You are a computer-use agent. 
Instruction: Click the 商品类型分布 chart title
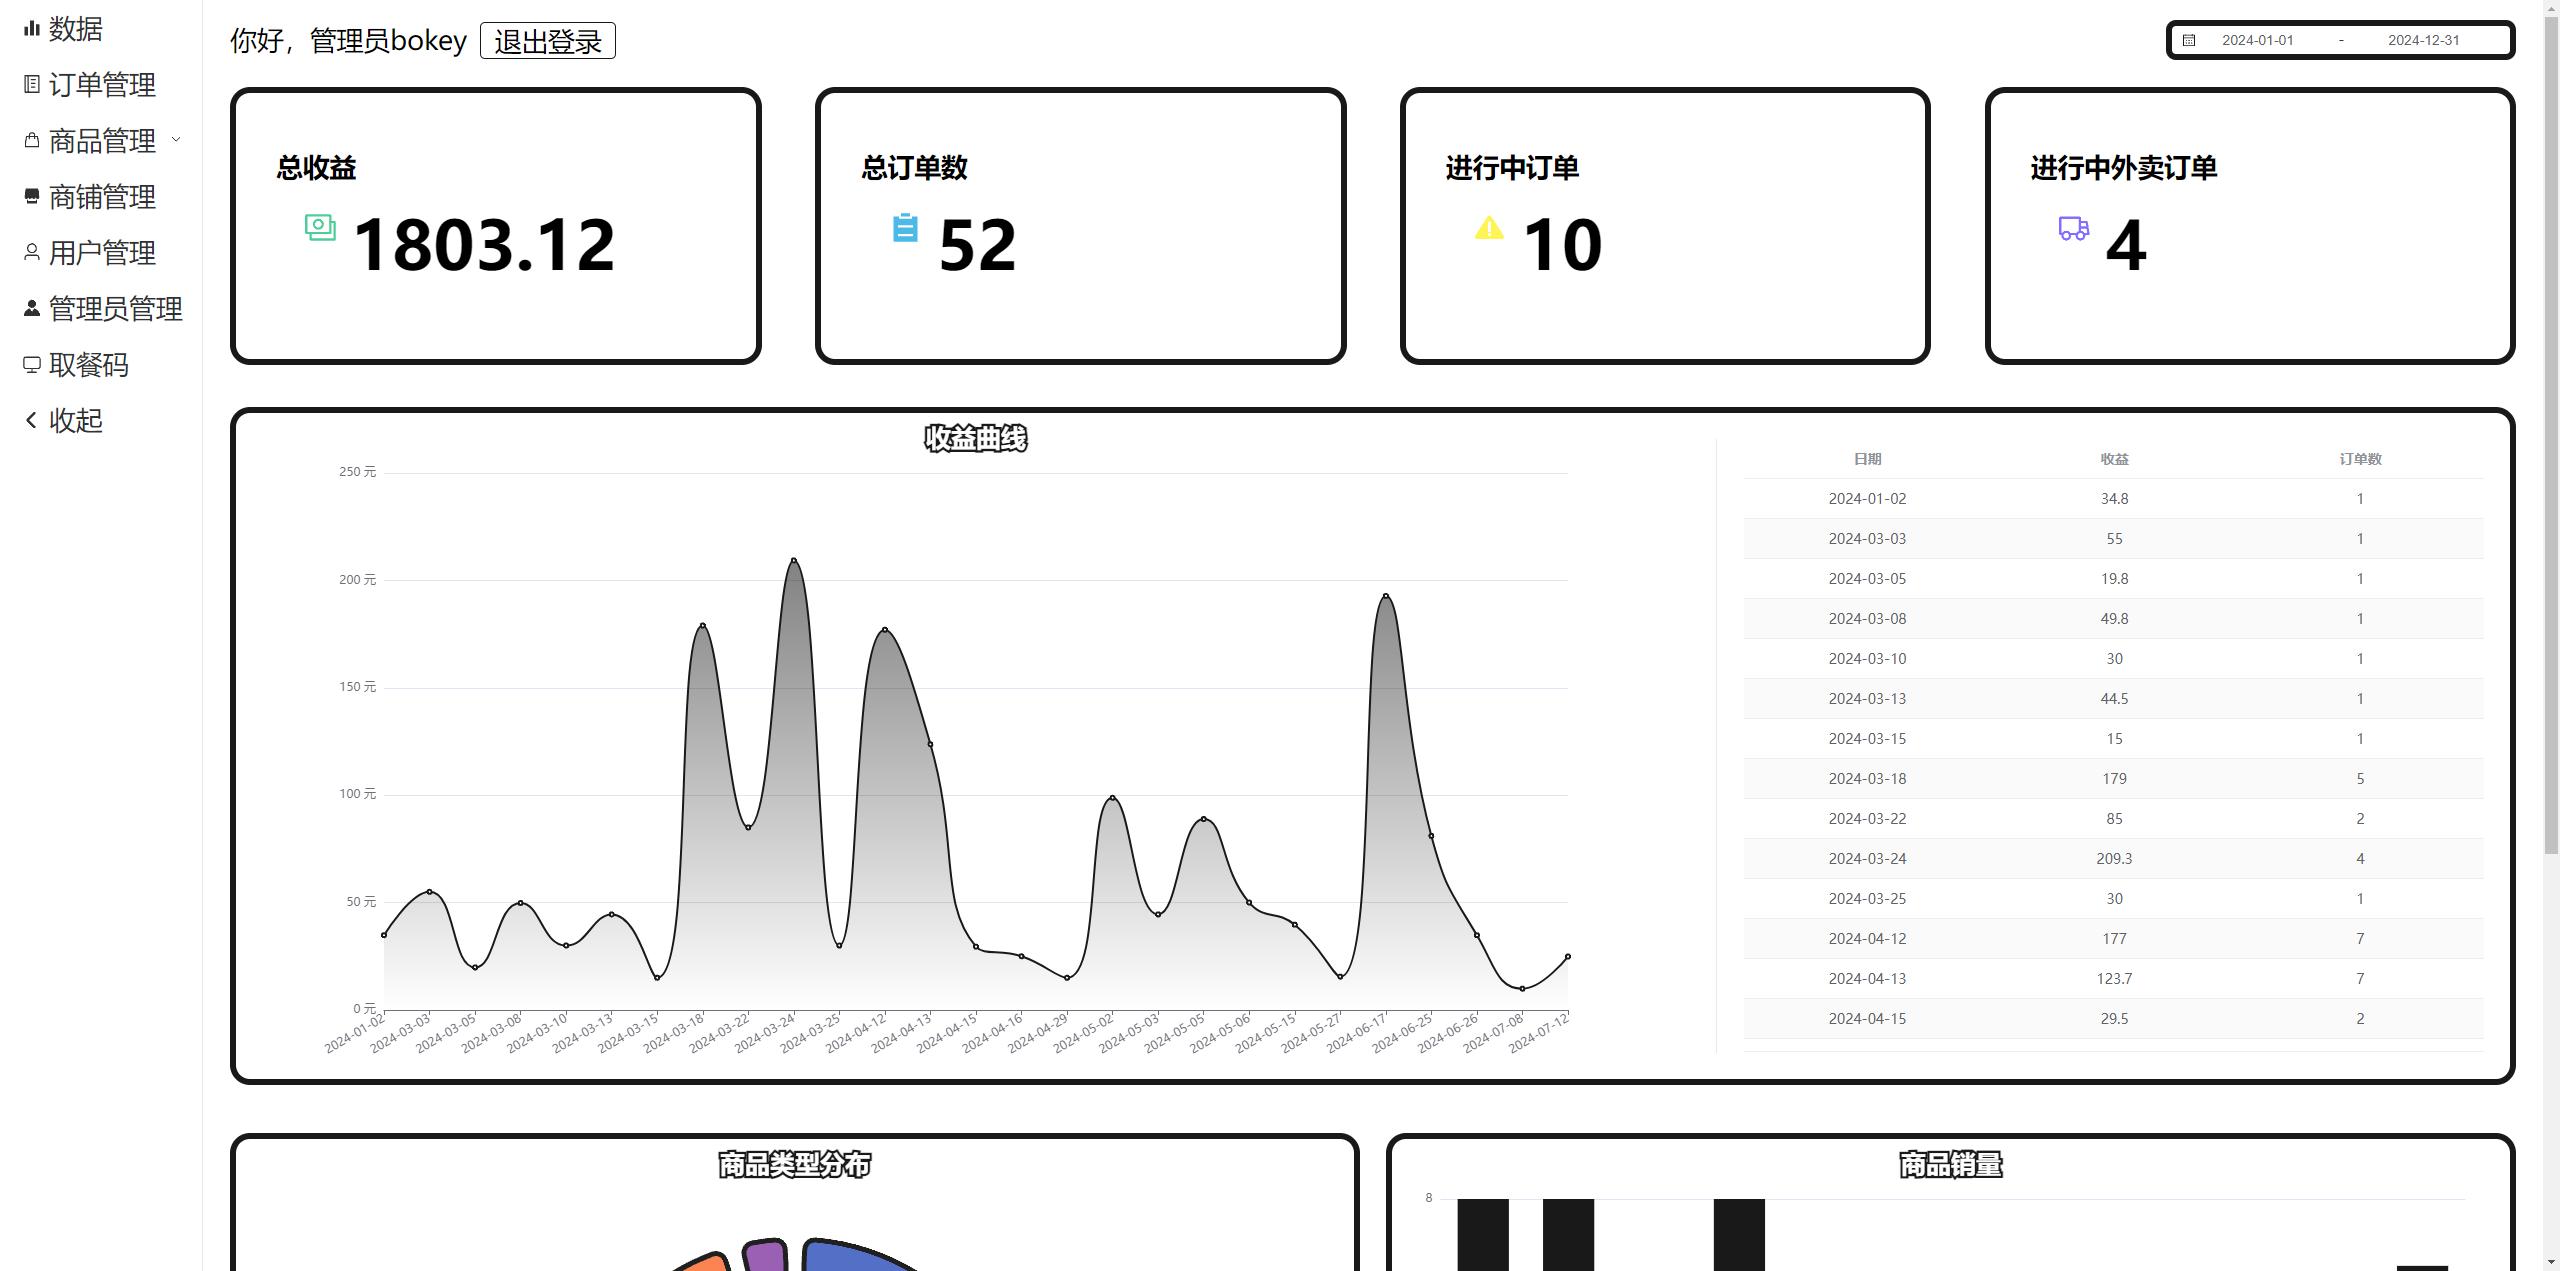click(x=794, y=1164)
